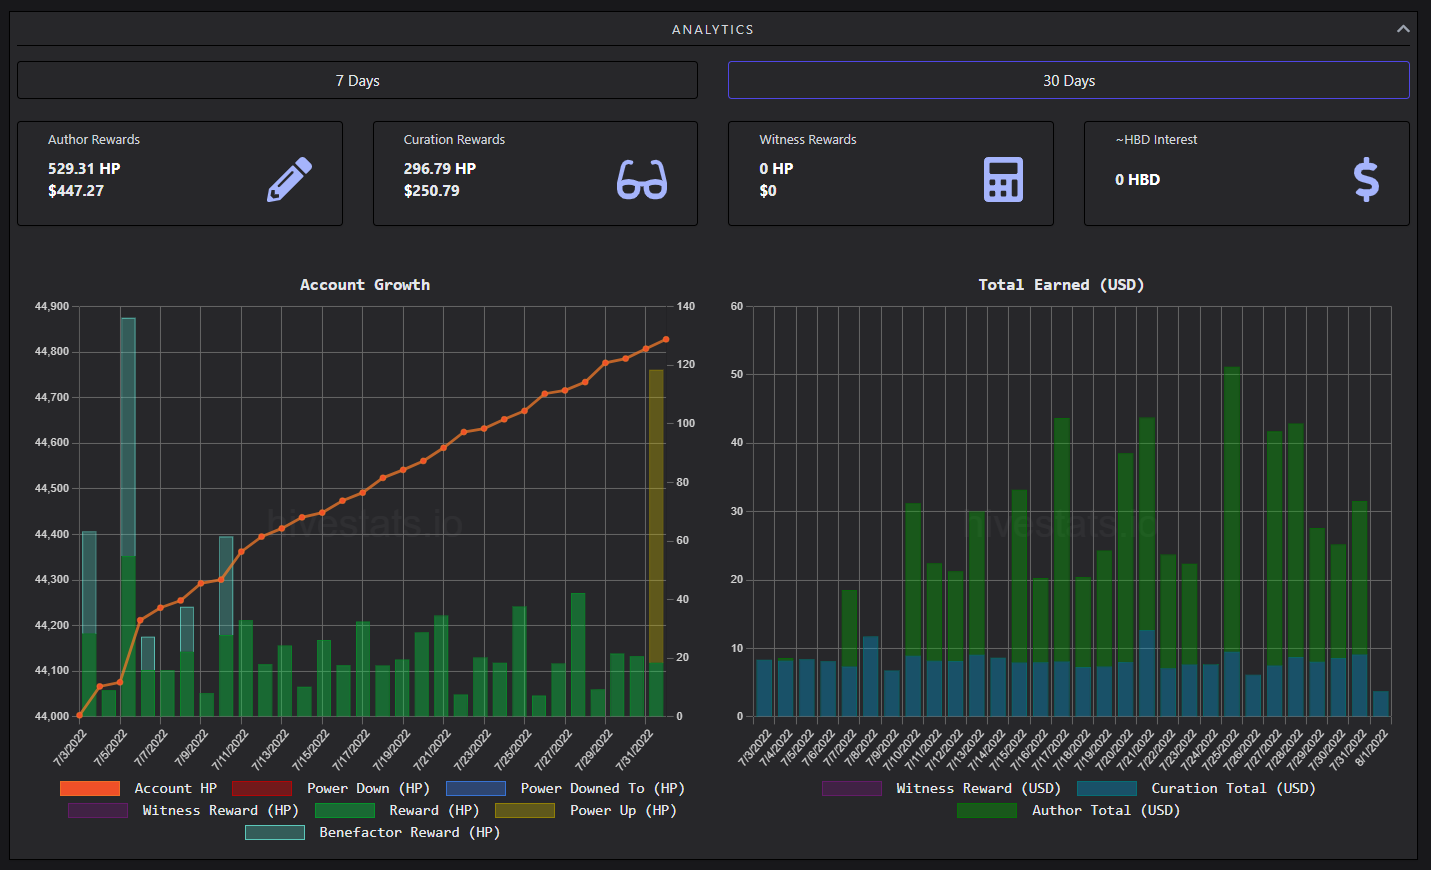Toggle the Power Downed To (HP) legend
This screenshot has width=1431, height=870.
[x=565, y=788]
